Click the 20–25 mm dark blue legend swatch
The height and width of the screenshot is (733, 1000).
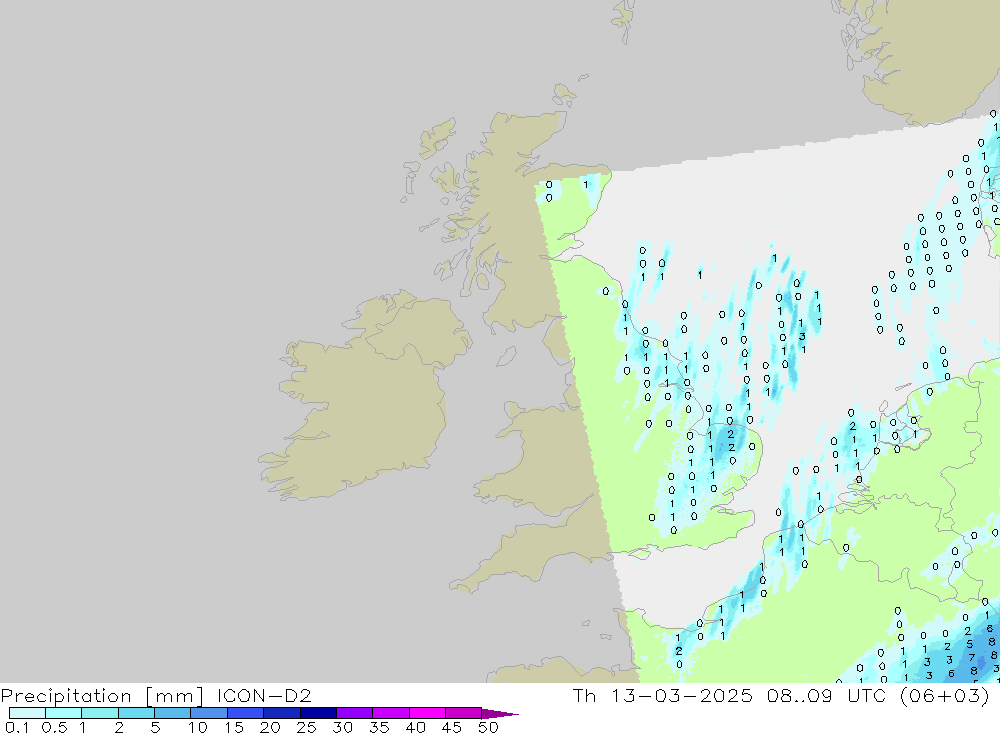[x=281, y=713]
